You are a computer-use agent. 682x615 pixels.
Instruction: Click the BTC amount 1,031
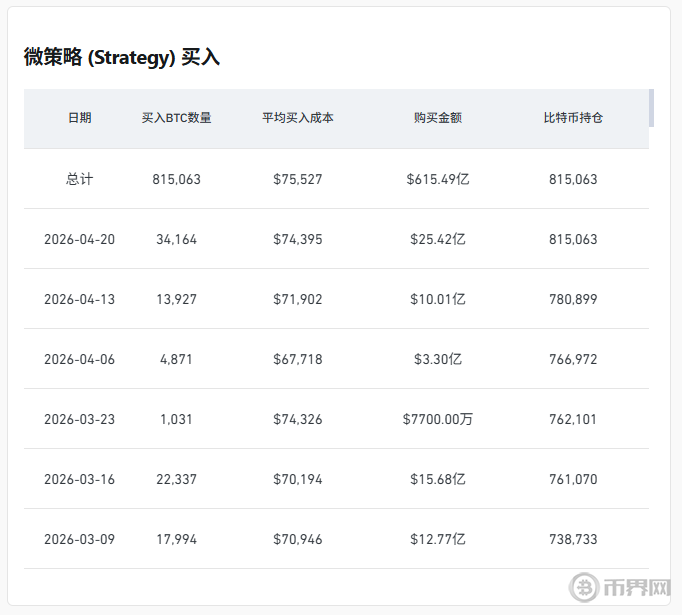(x=176, y=419)
